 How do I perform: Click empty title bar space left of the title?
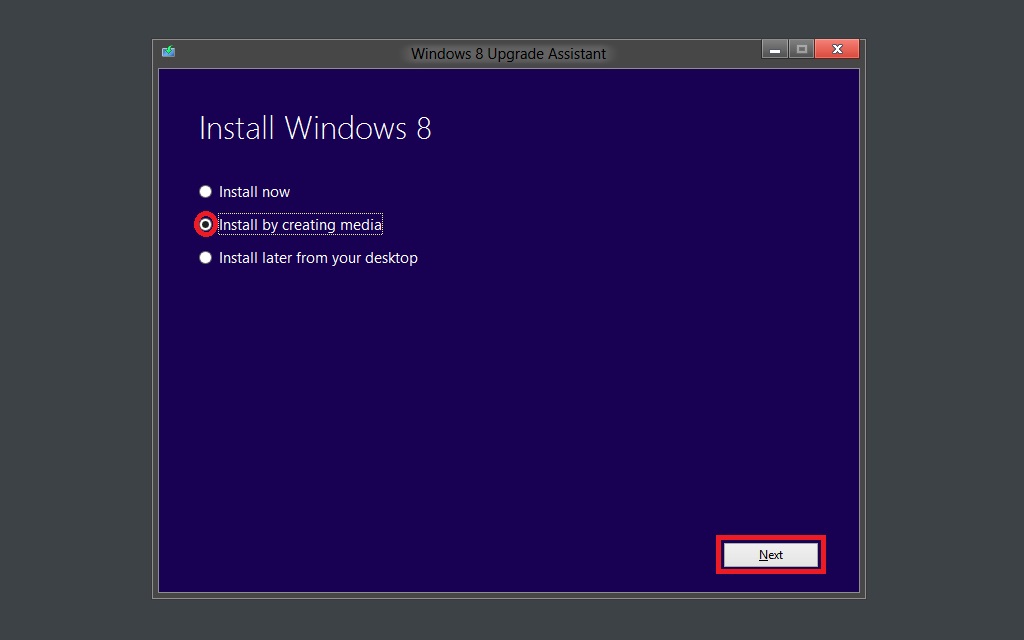coord(290,53)
